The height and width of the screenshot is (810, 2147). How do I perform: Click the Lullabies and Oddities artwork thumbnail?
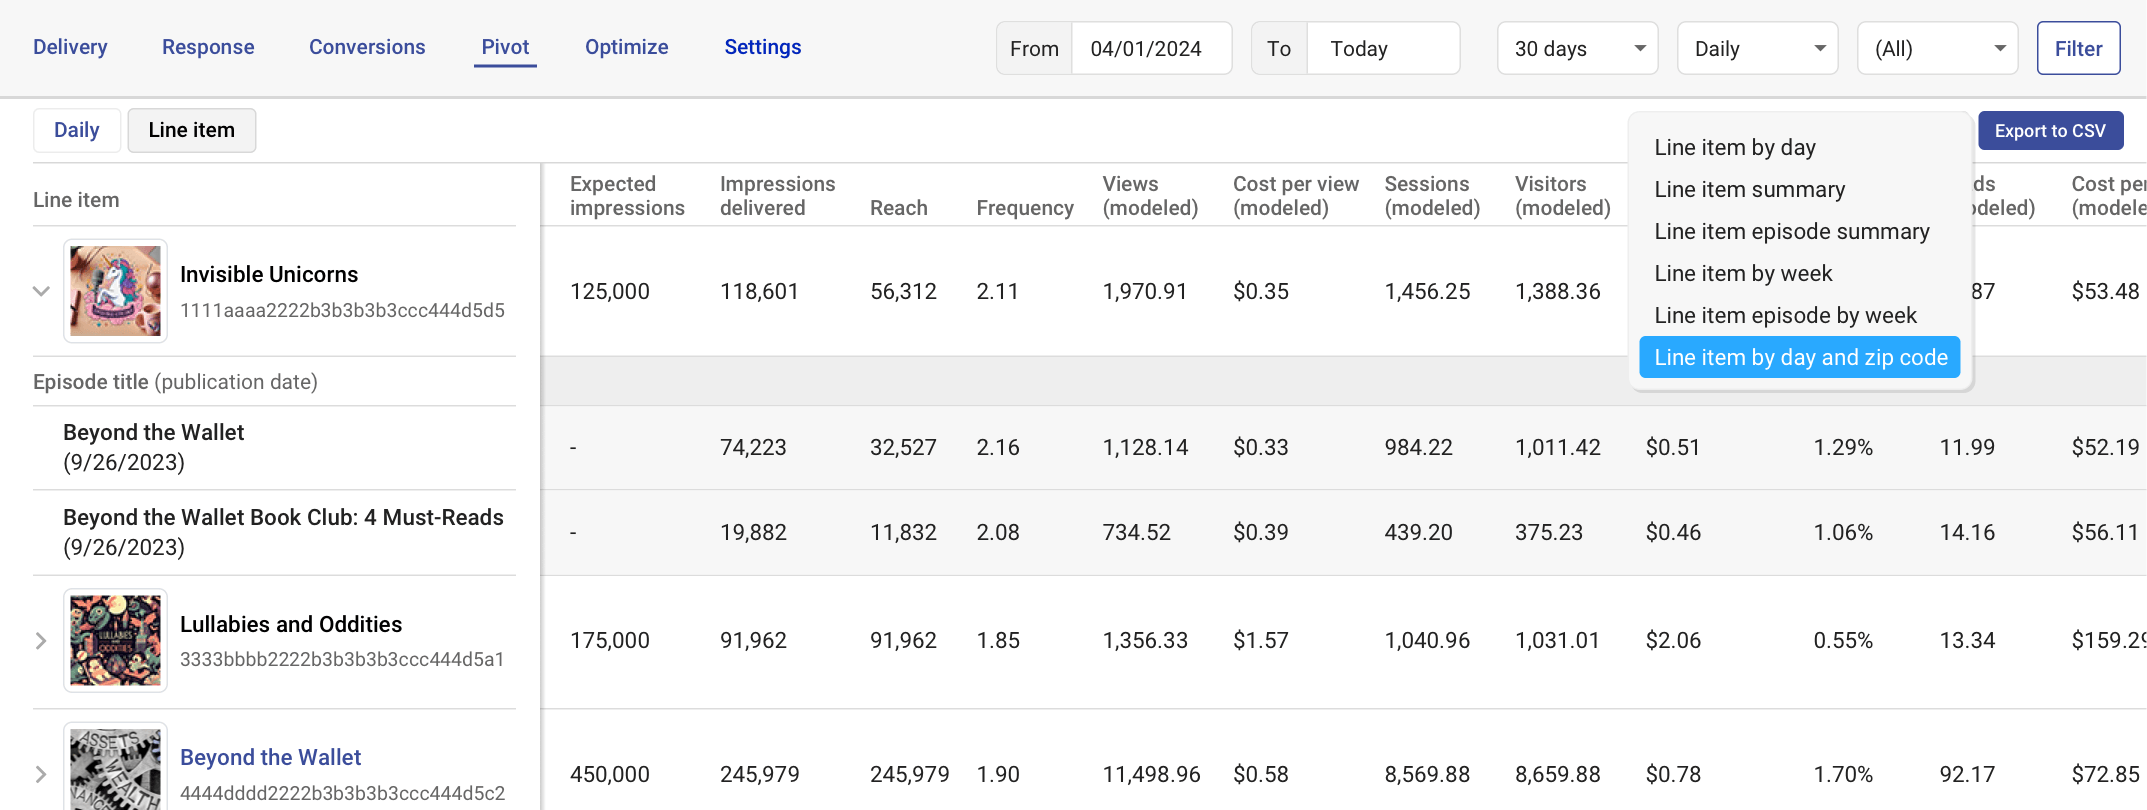115,640
